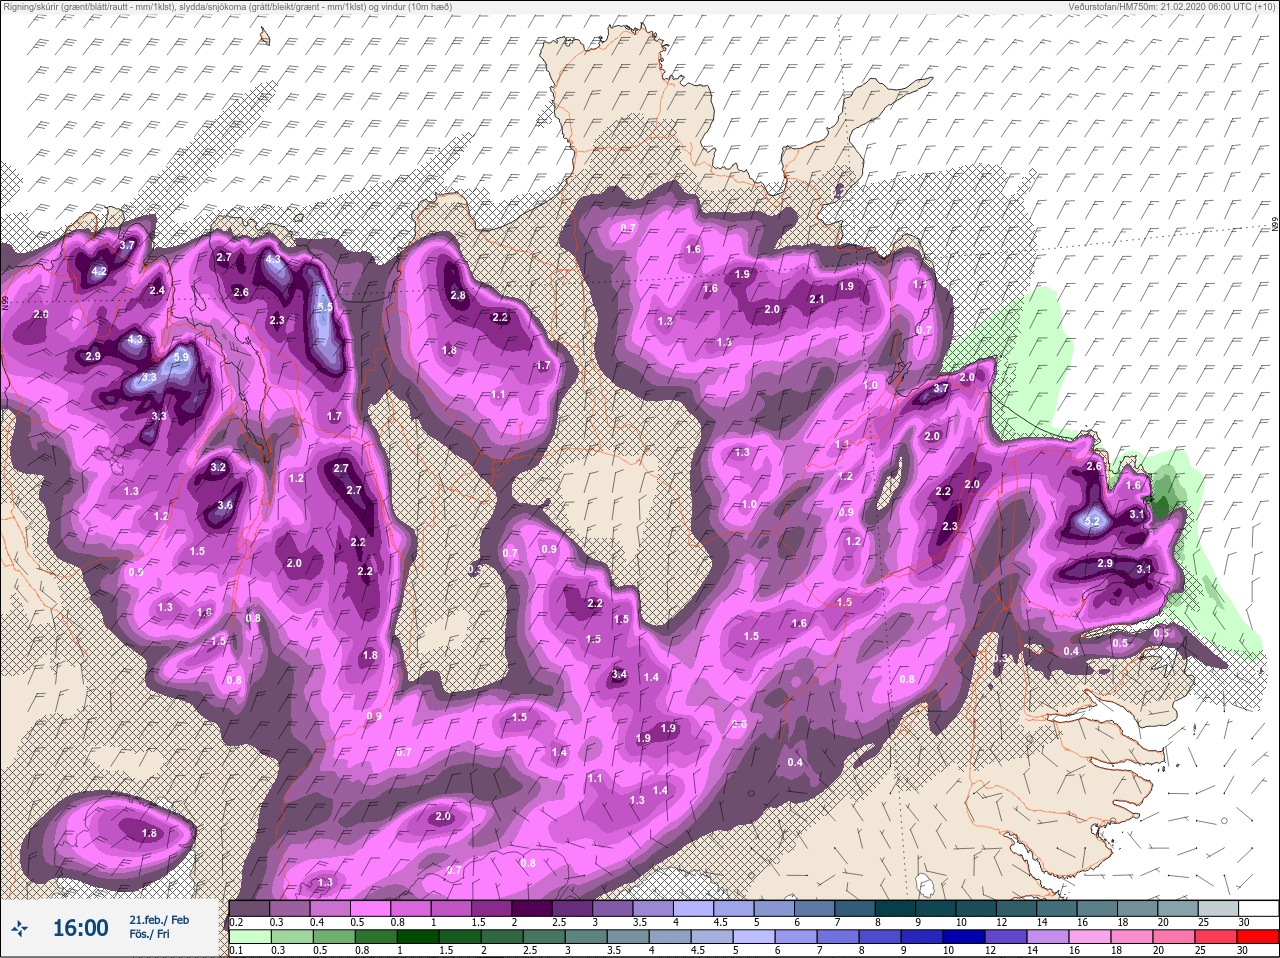Click the 3.6 precipitation value on map

[x=225, y=505]
